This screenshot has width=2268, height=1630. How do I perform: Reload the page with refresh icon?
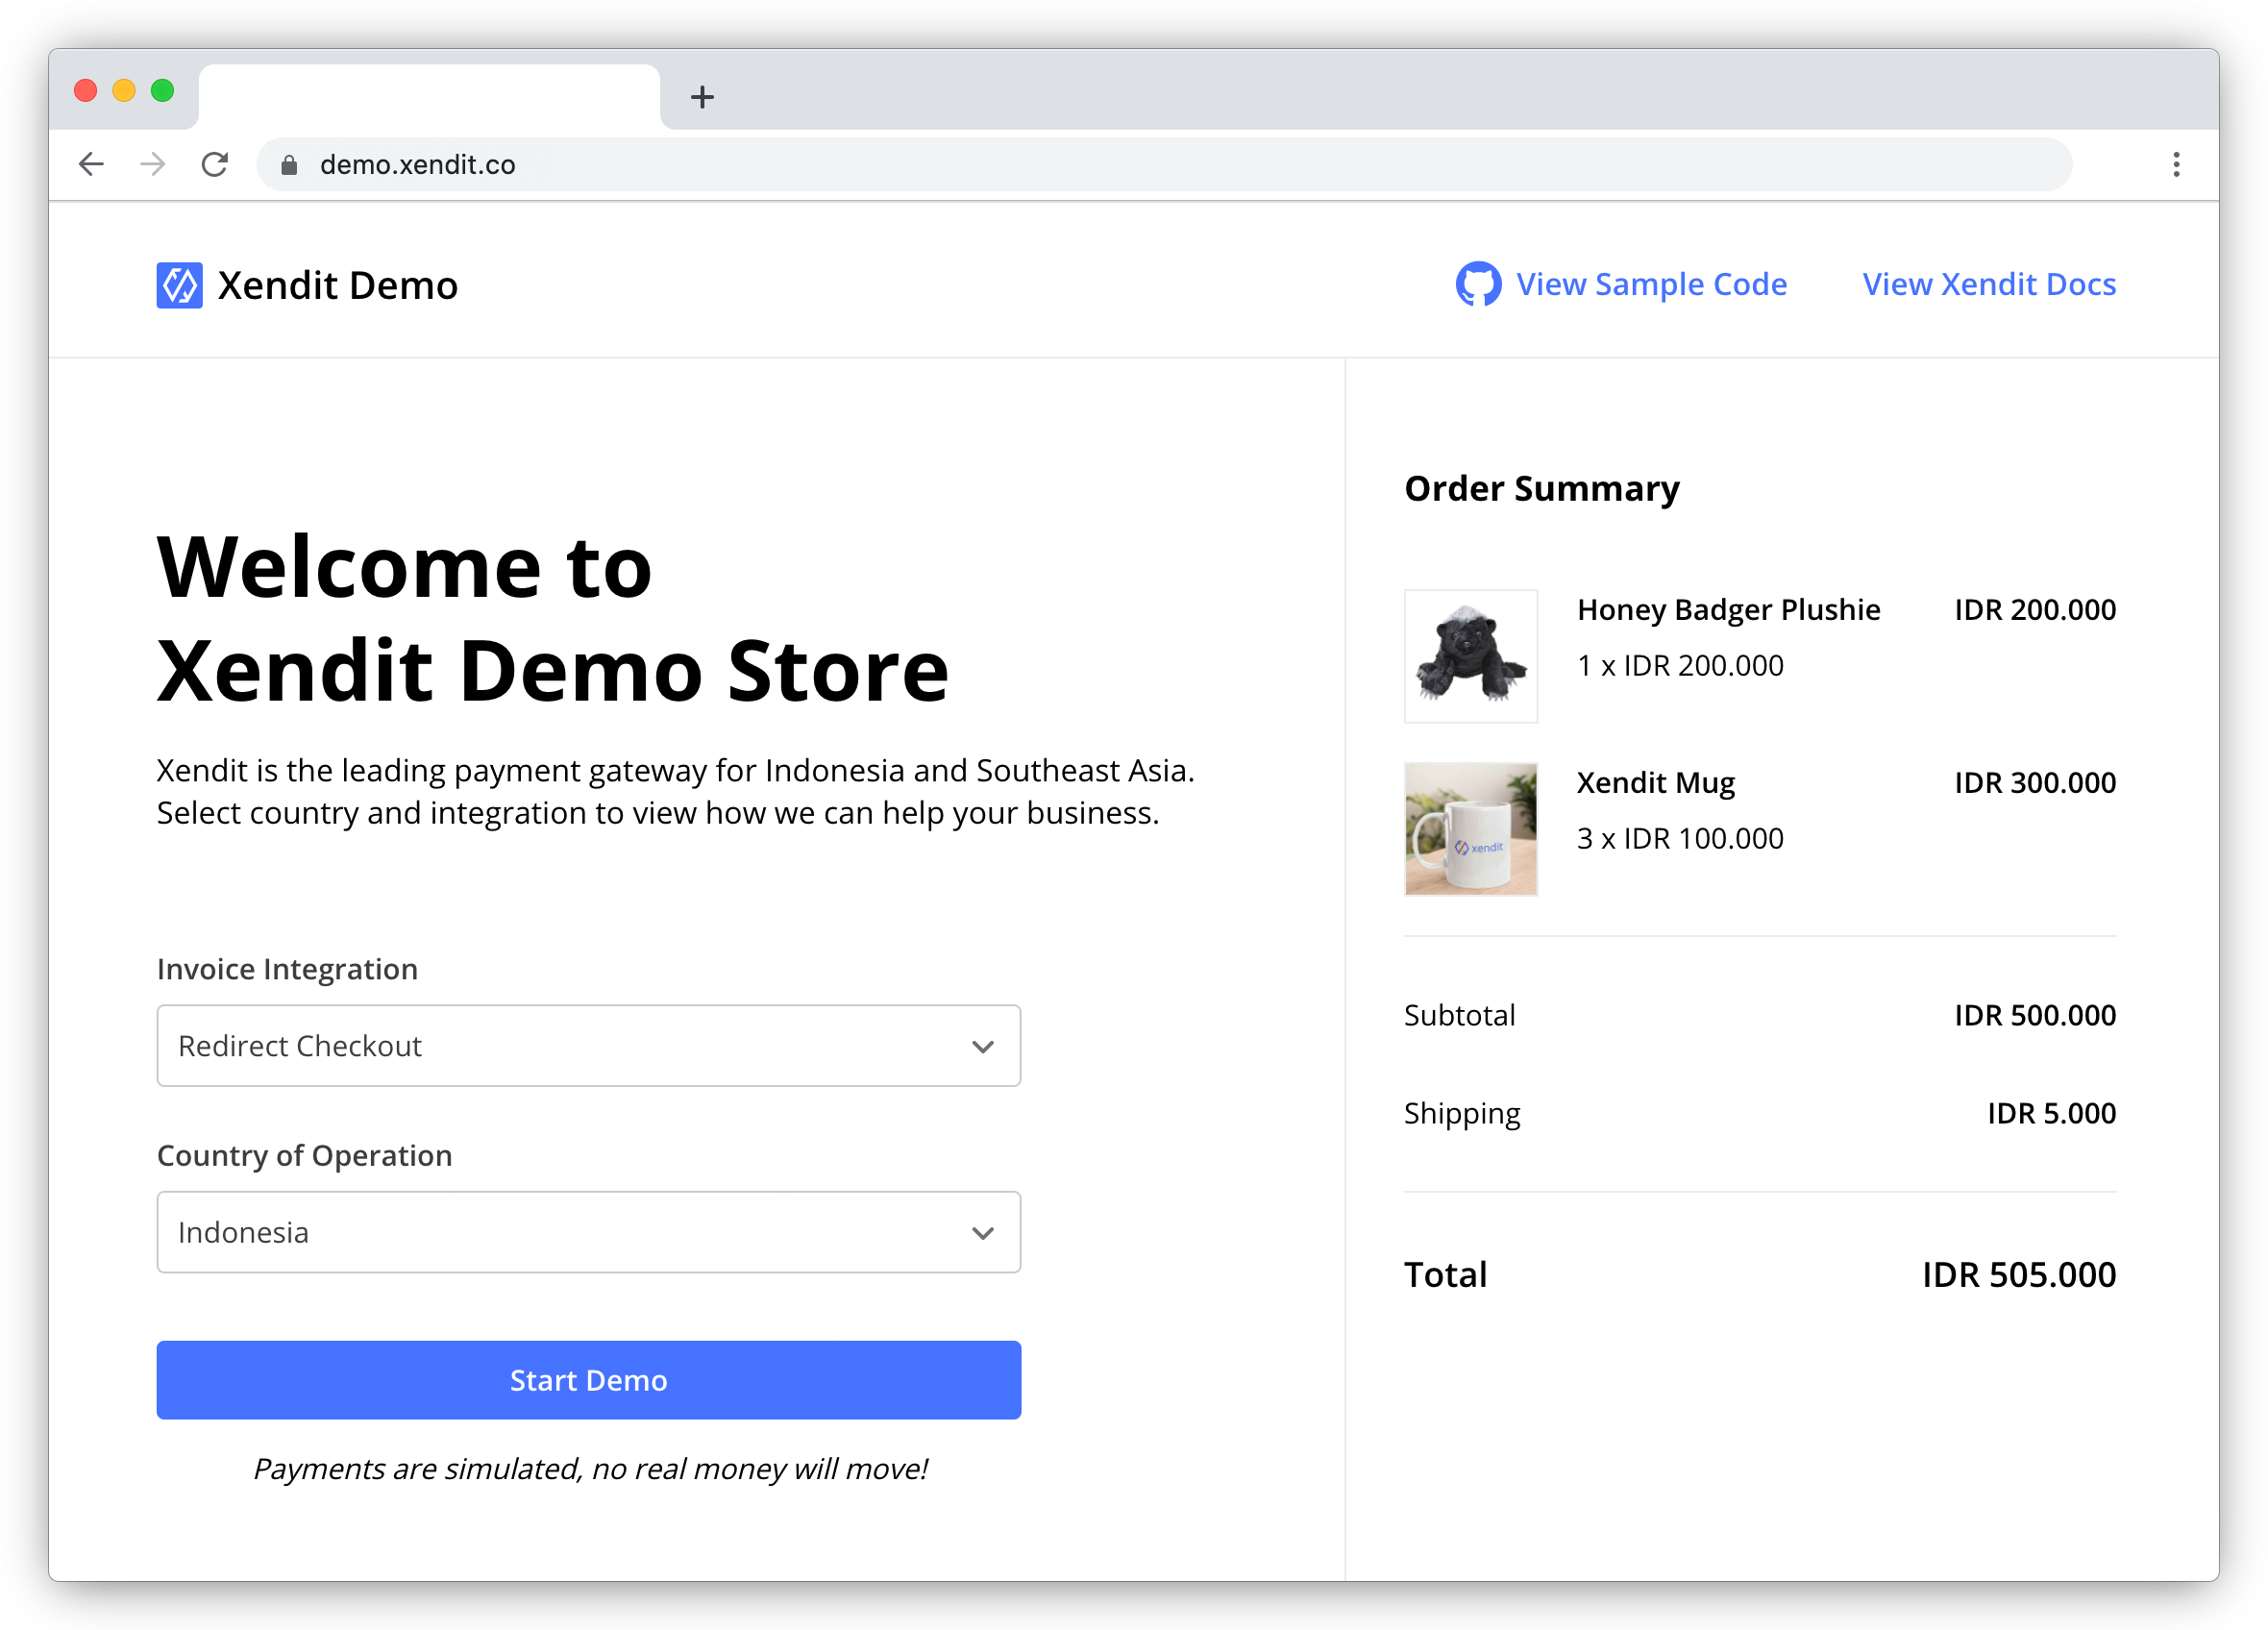pyautogui.click(x=215, y=164)
